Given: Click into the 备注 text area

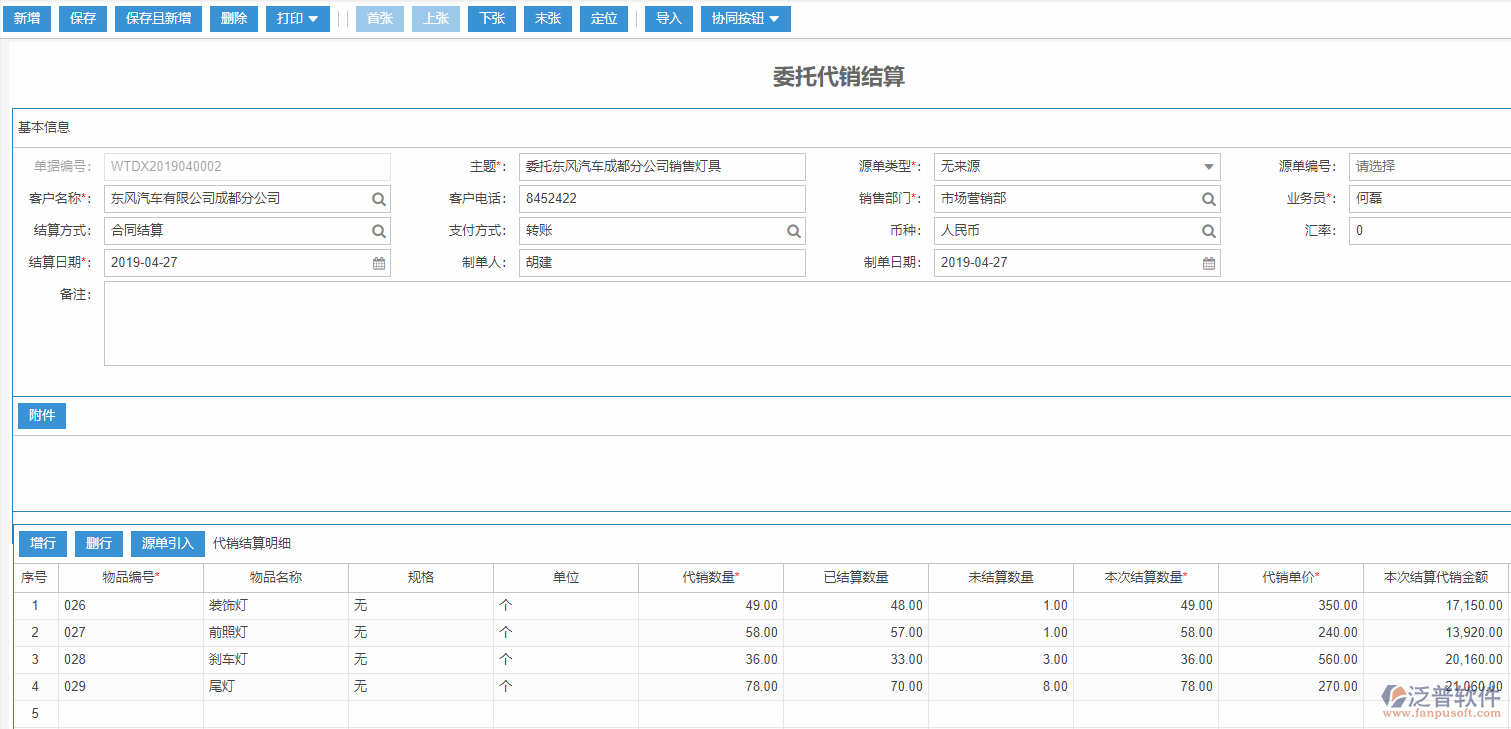Looking at the screenshot, I should point(800,324).
